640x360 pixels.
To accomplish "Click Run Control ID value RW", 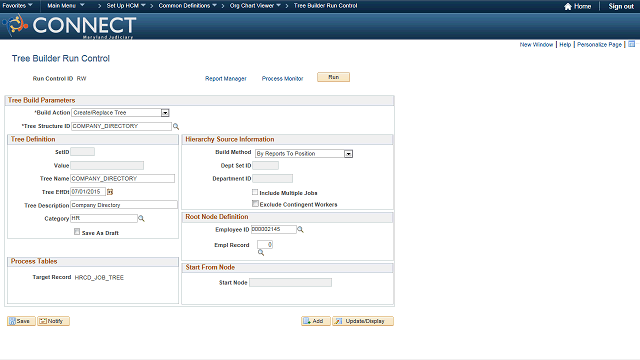I will pos(81,78).
